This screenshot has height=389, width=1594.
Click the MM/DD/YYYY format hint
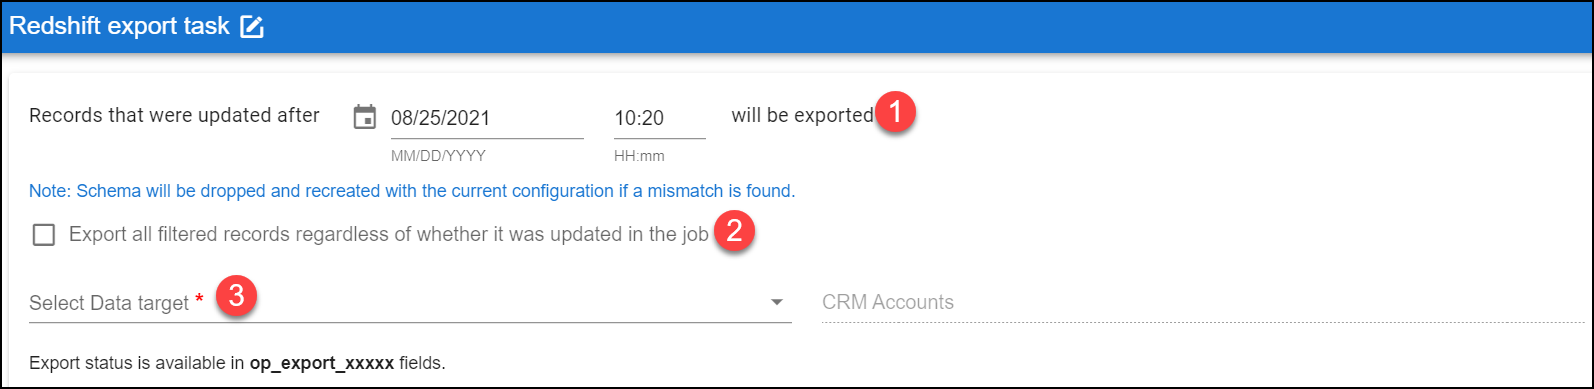pyautogui.click(x=439, y=156)
